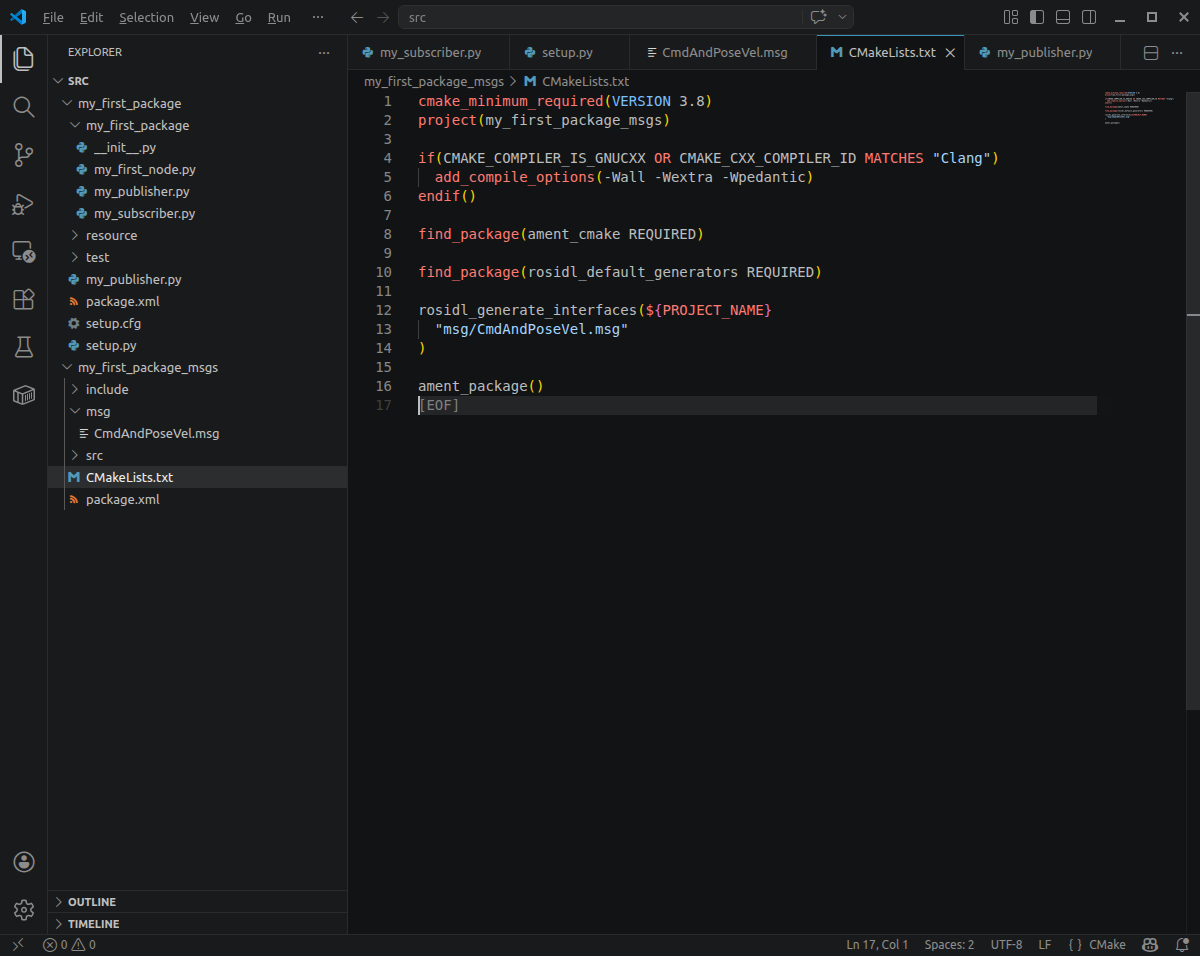1200x956 pixels.
Task: Go back with the left arrow
Action: (x=357, y=17)
